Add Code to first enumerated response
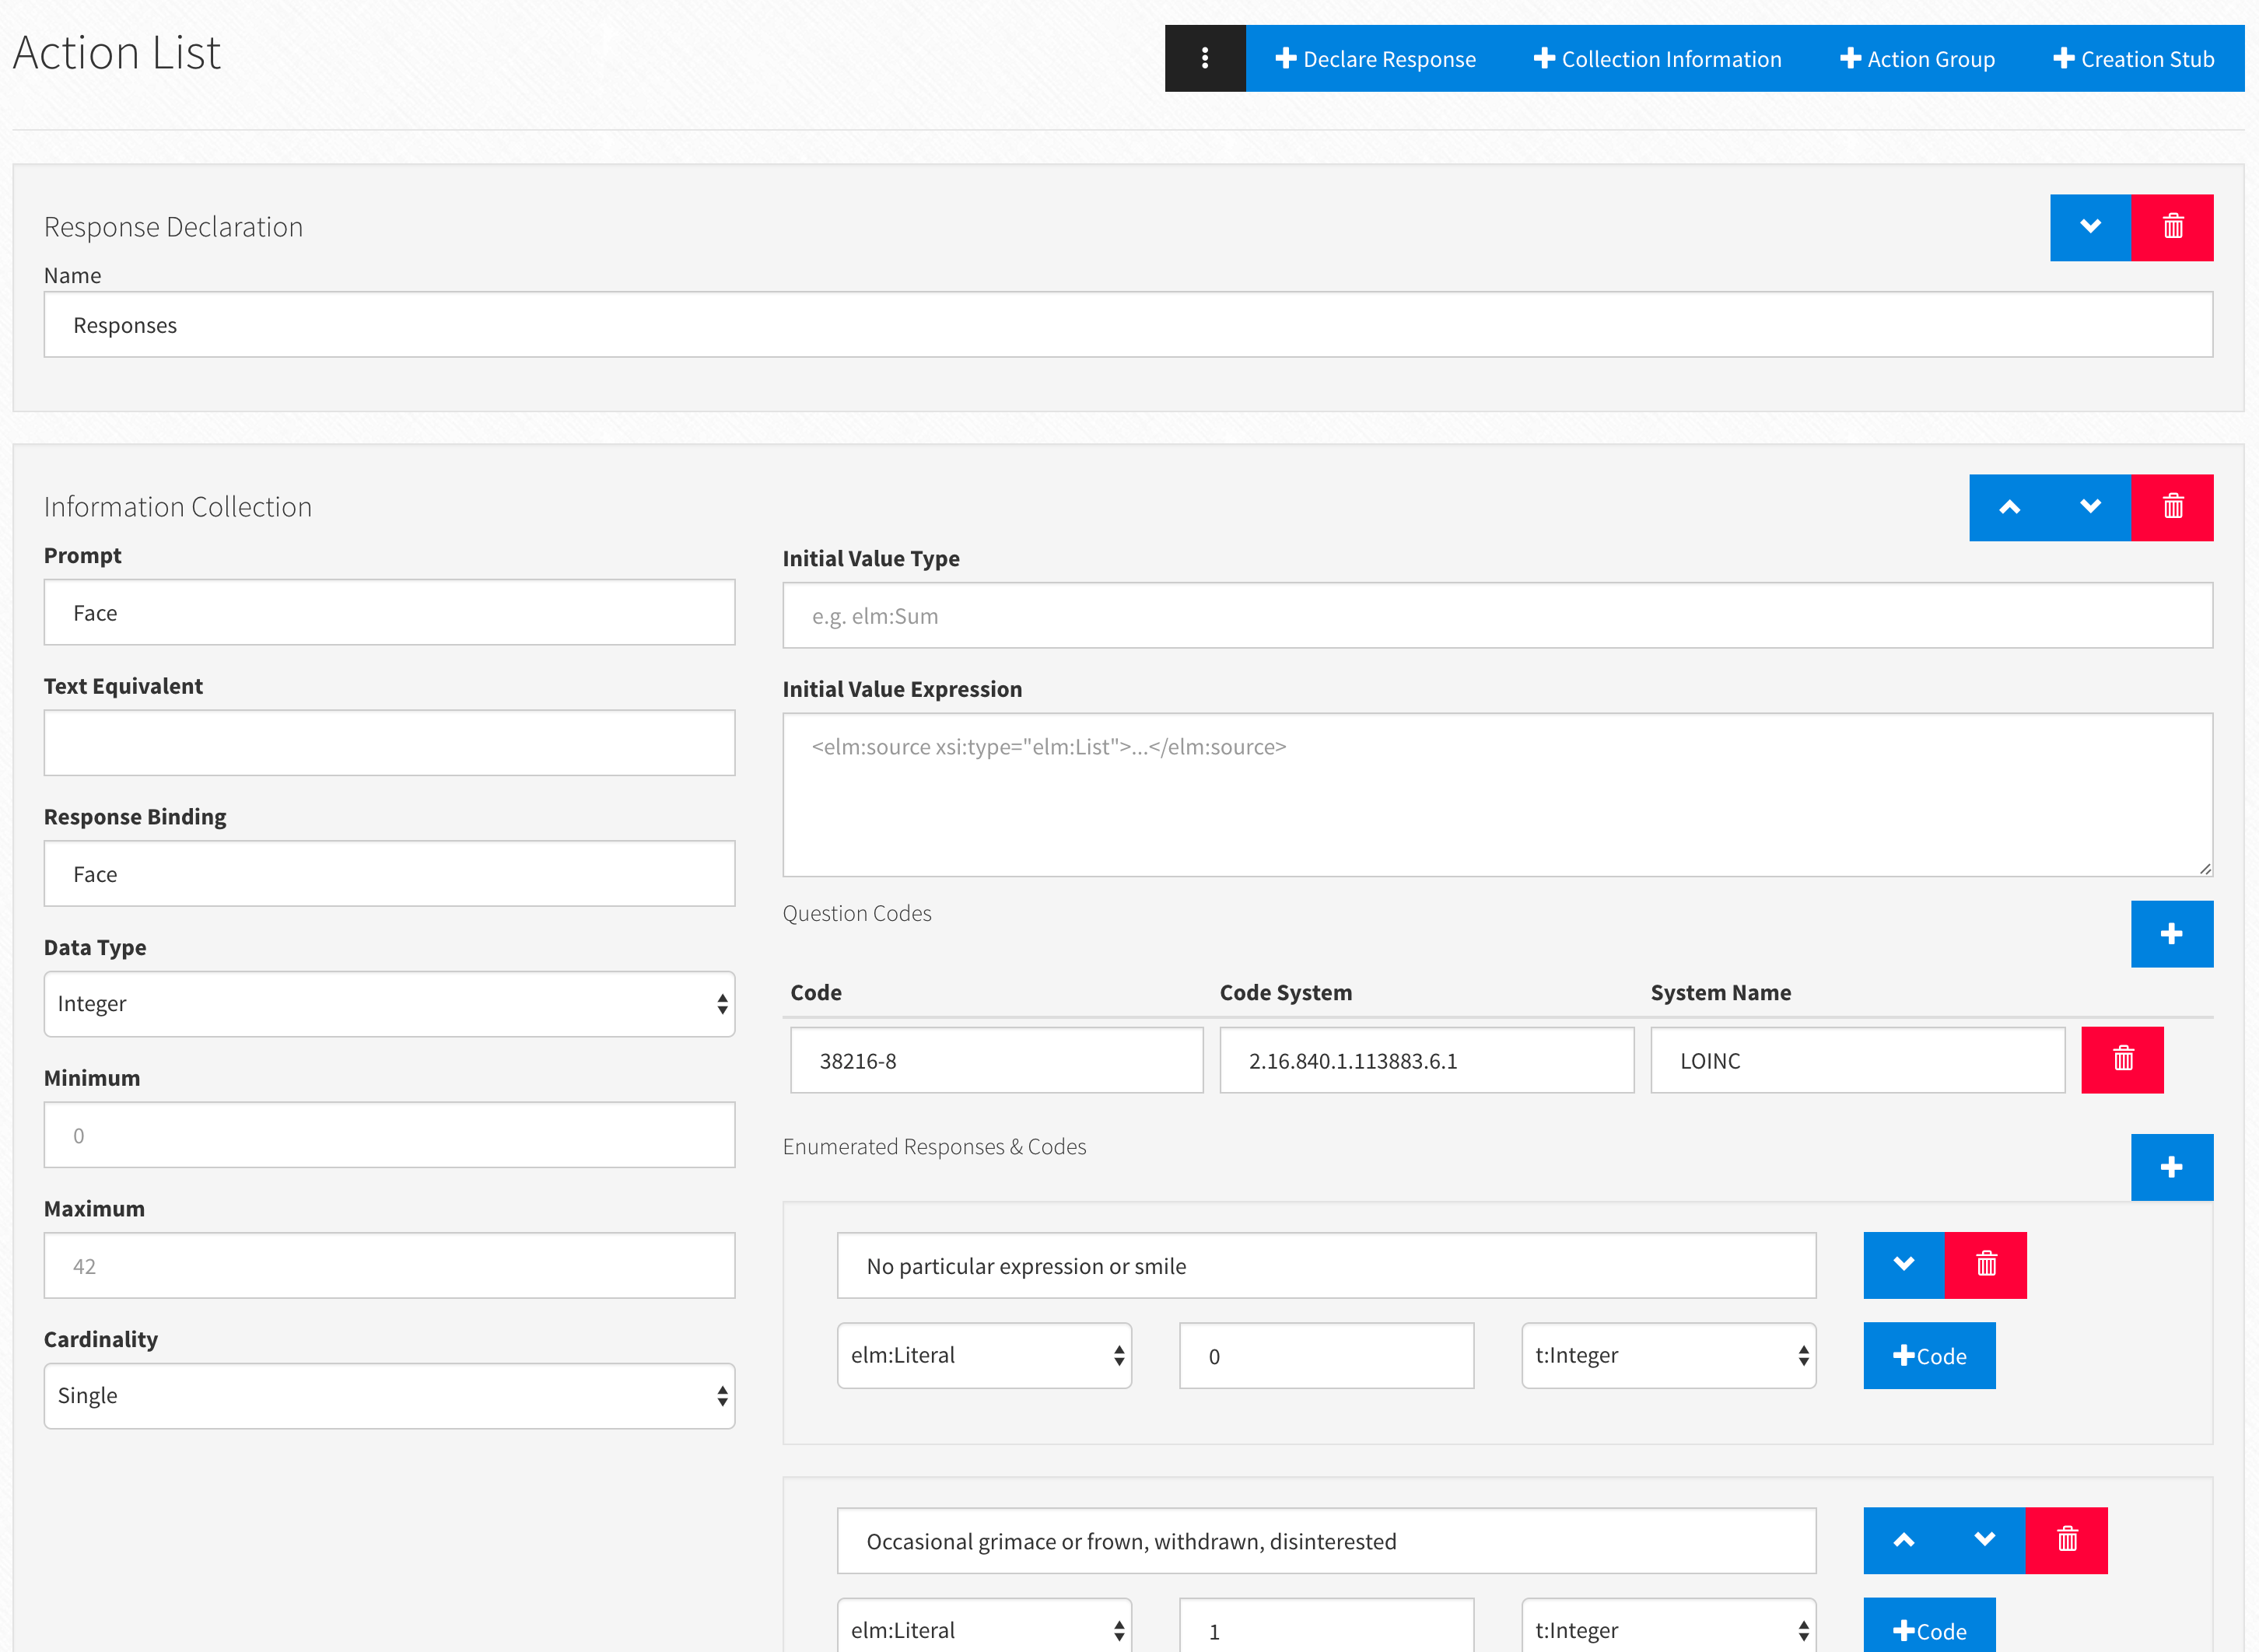The height and width of the screenshot is (1652, 2259). tap(1928, 1355)
